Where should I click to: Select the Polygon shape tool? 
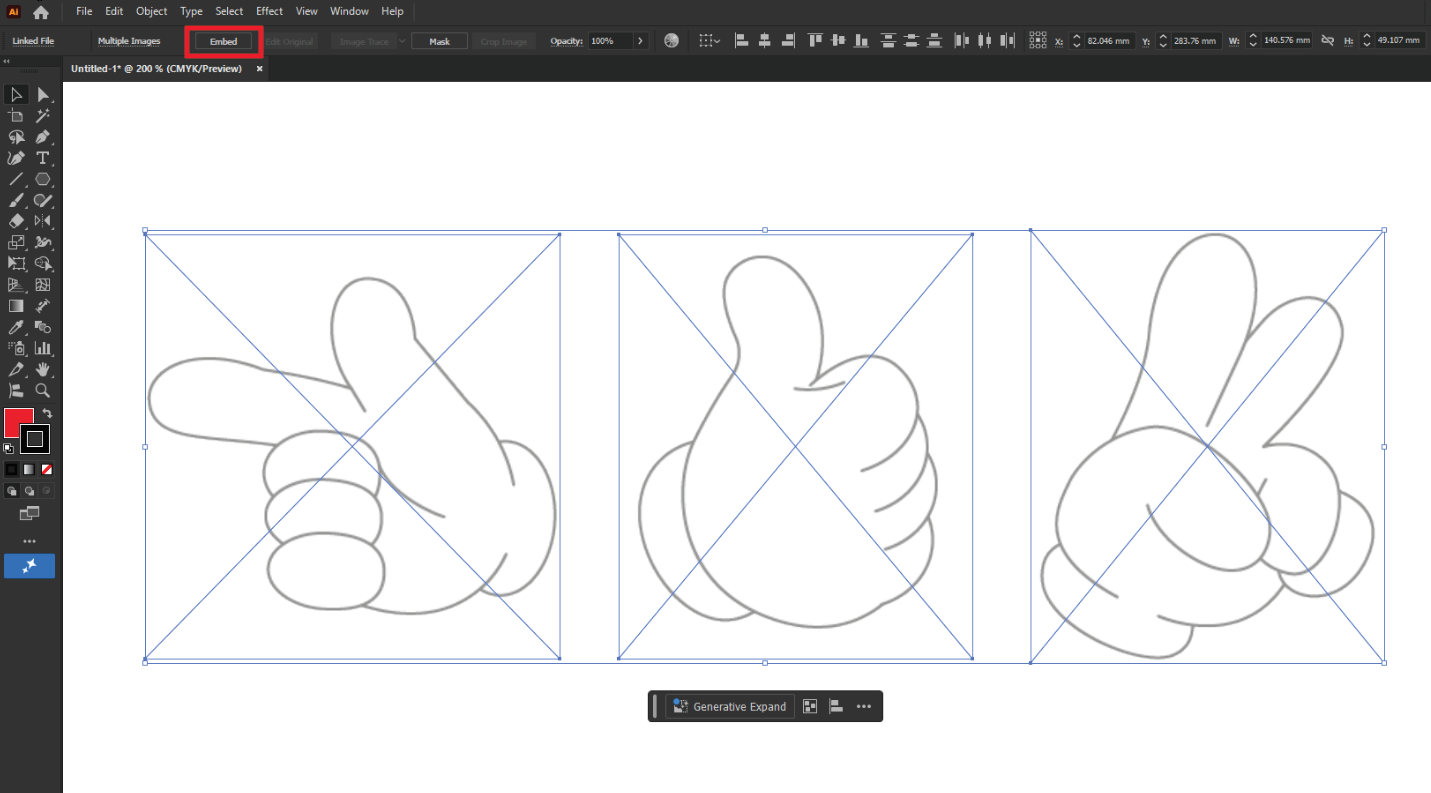click(43, 180)
